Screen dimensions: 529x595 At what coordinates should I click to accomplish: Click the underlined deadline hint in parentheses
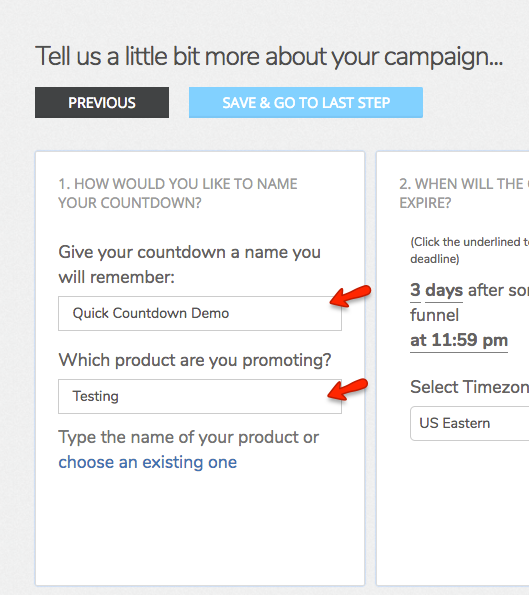[469, 250]
